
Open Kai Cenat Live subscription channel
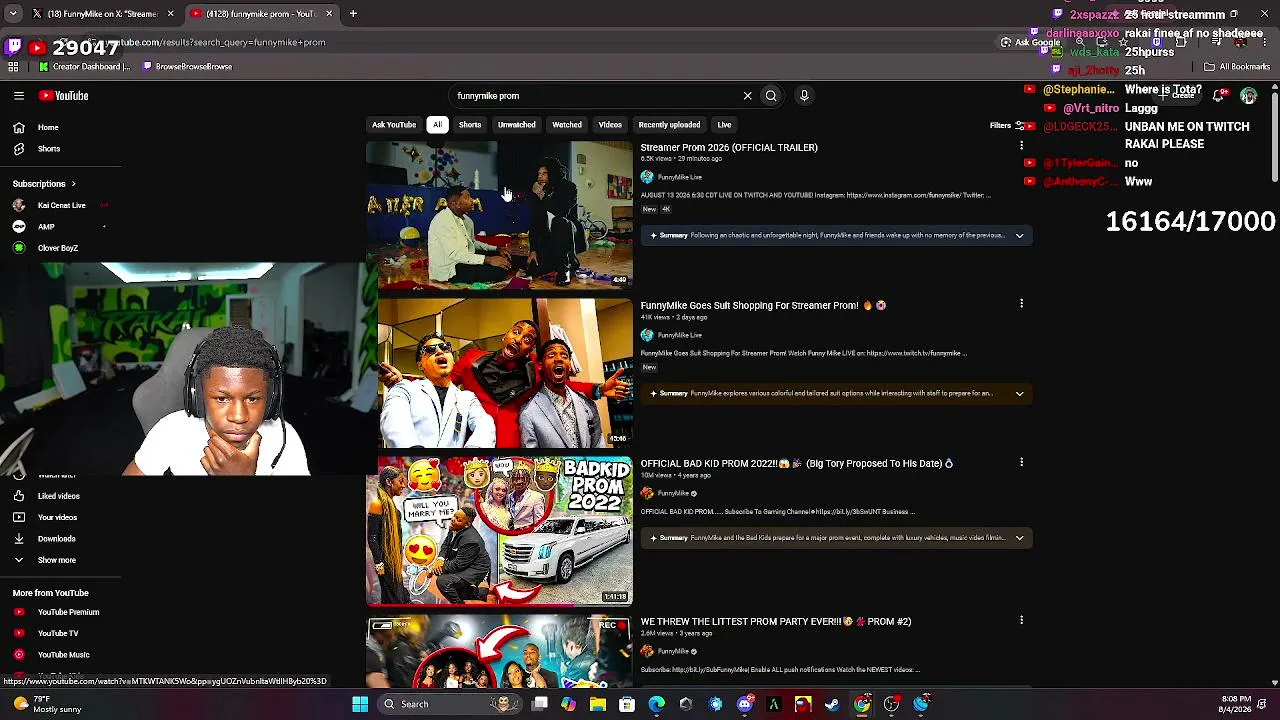pos(60,206)
